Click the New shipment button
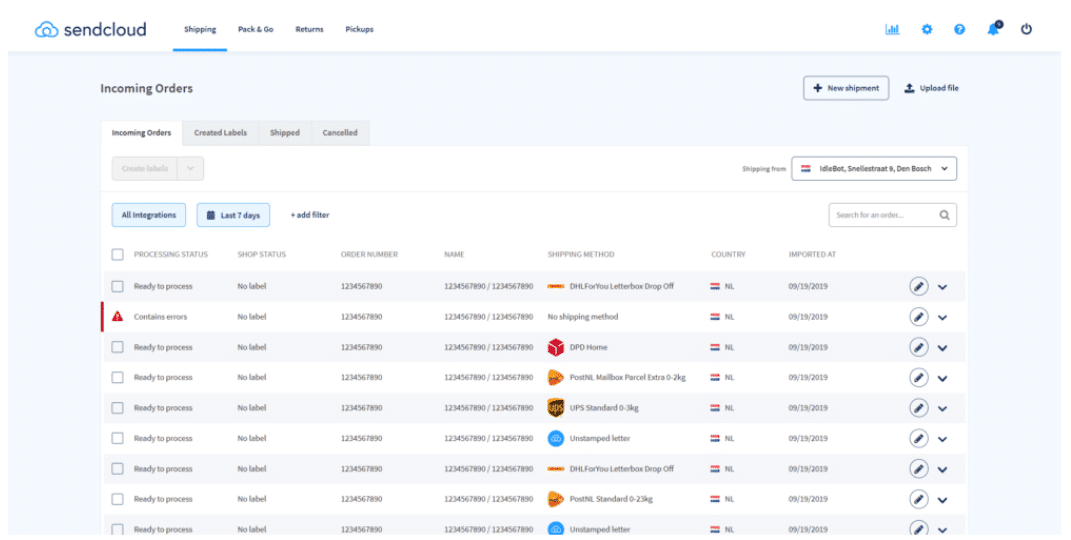The width and height of the screenshot is (1071, 540). click(x=846, y=88)
